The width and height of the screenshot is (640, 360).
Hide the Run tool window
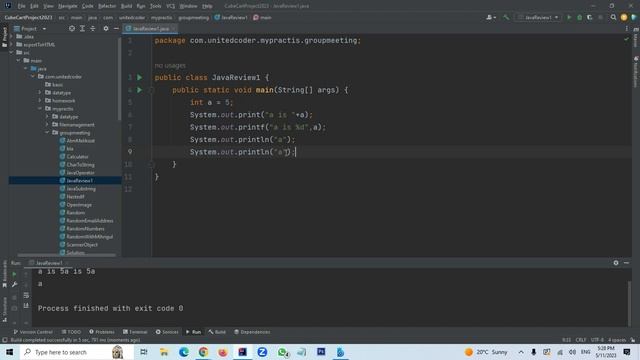(626, 263)
